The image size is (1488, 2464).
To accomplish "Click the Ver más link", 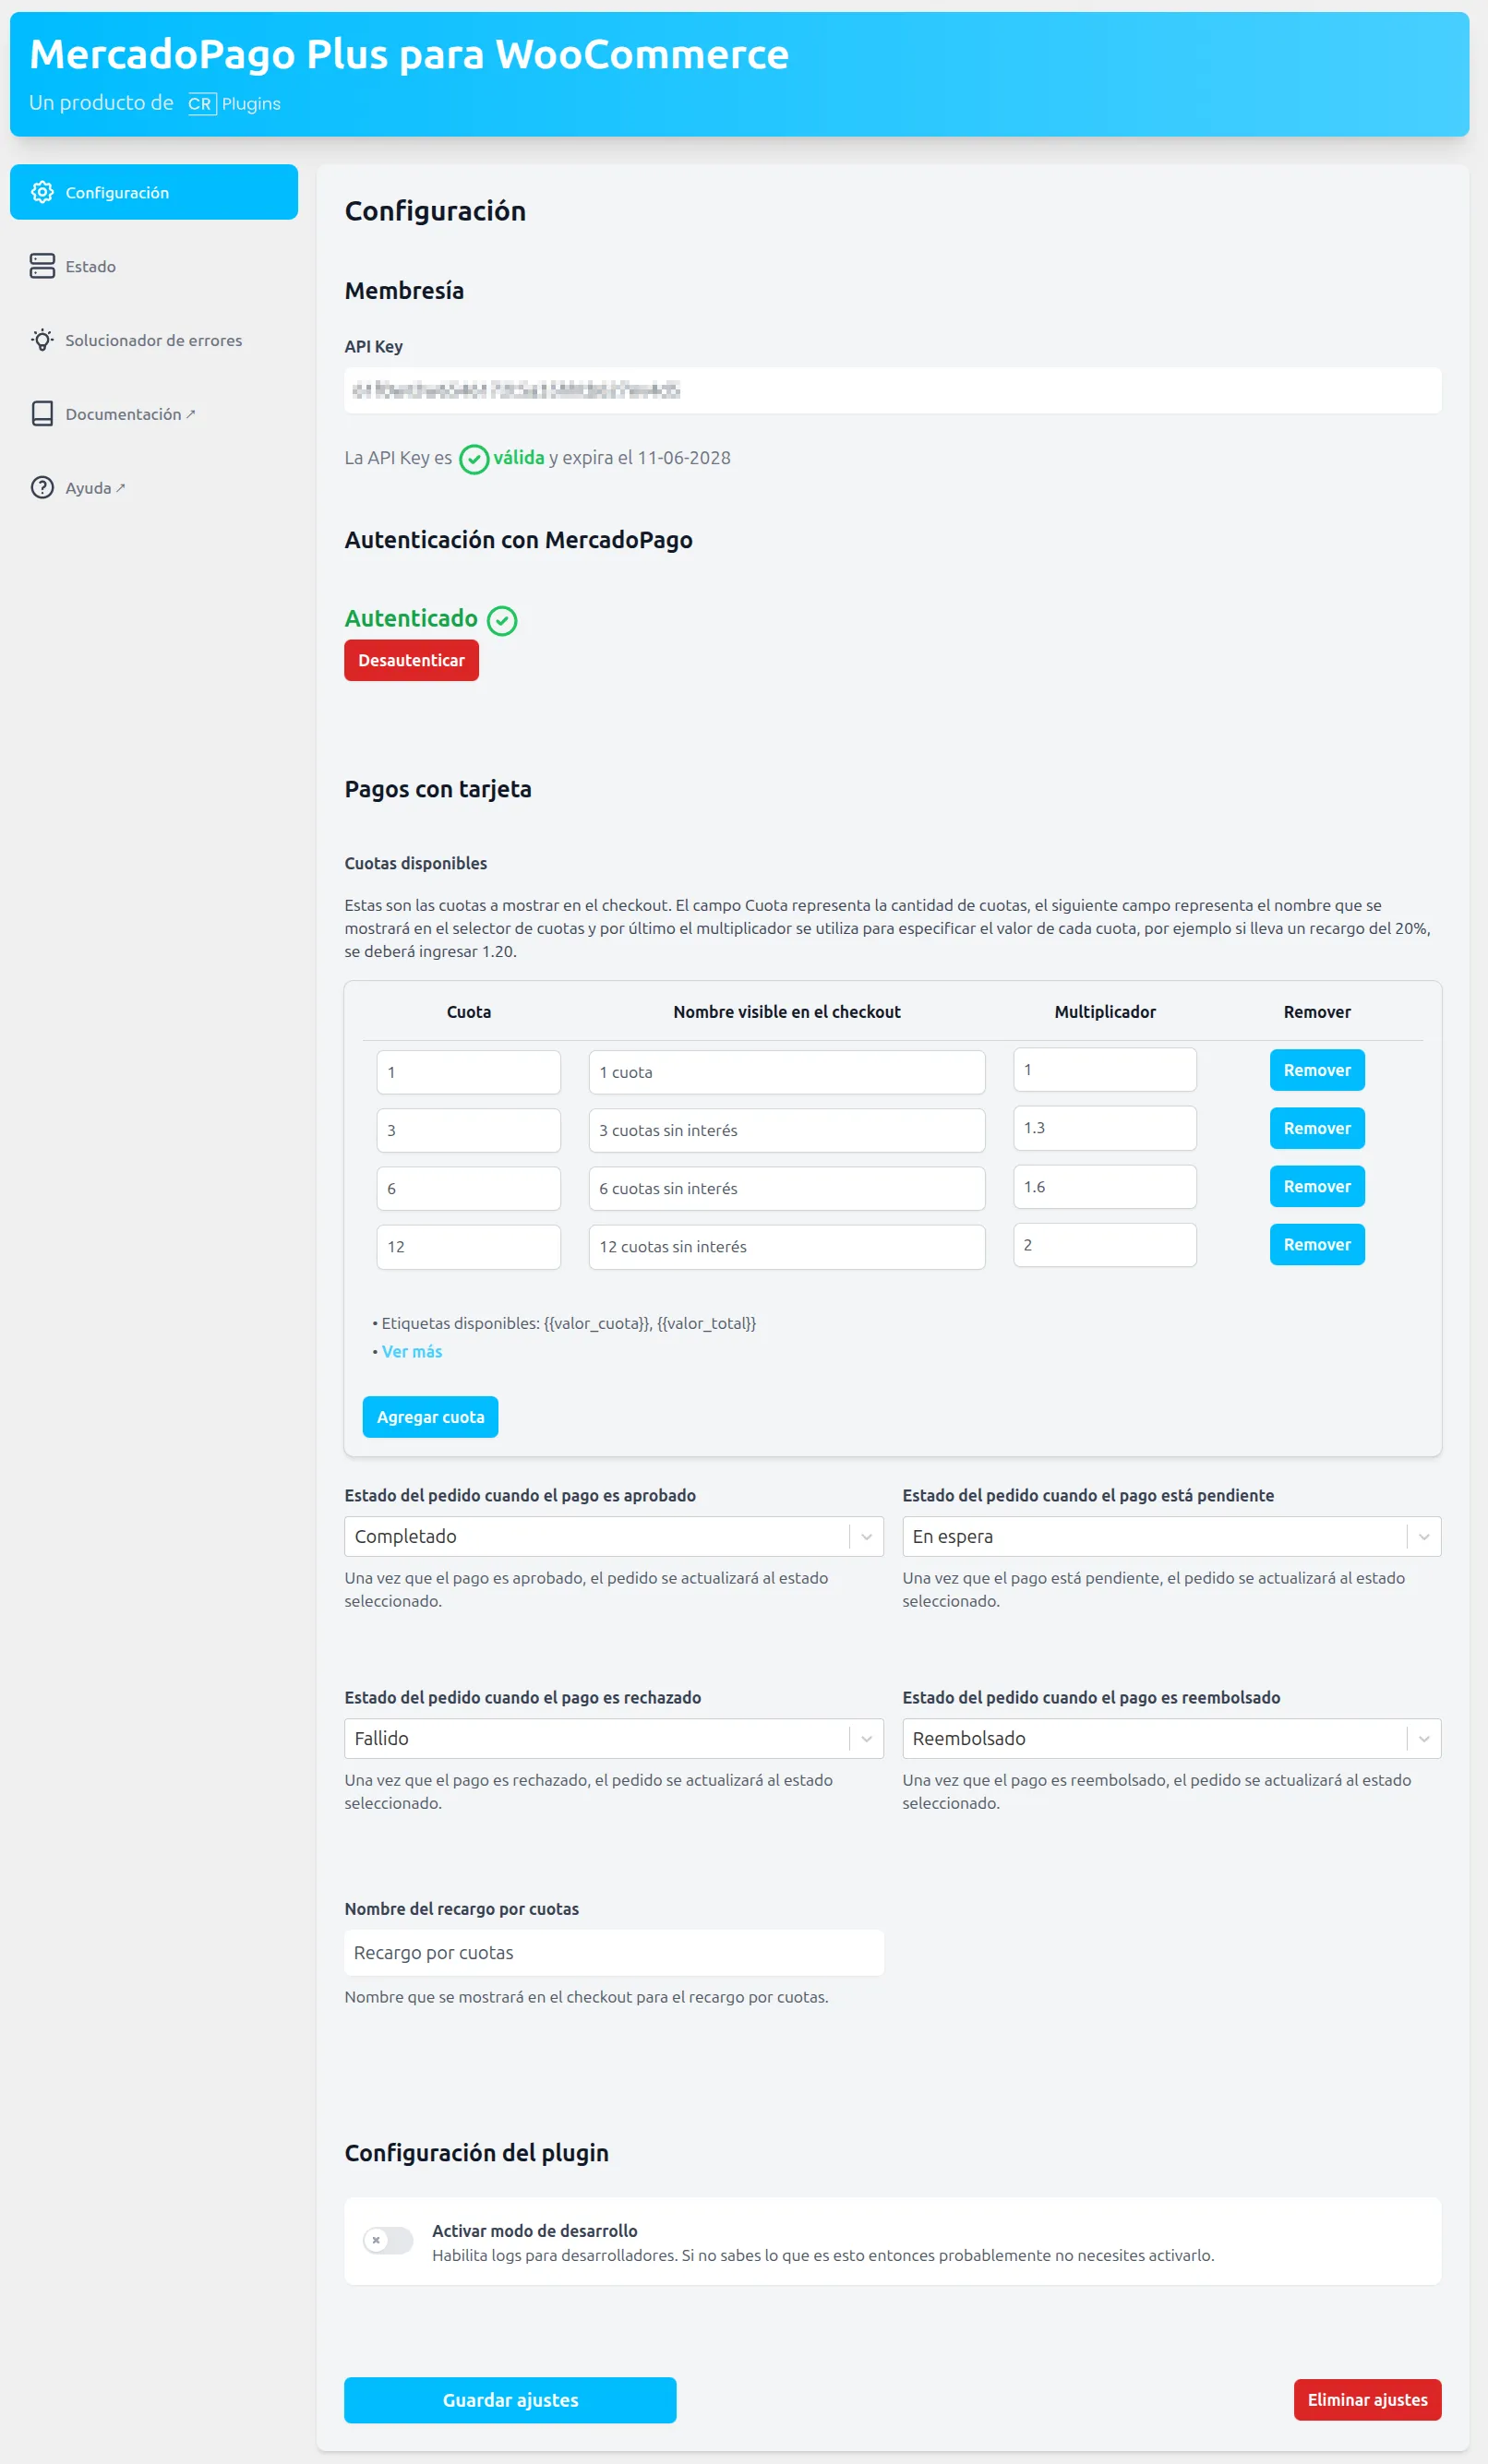I will [411, 1351].
